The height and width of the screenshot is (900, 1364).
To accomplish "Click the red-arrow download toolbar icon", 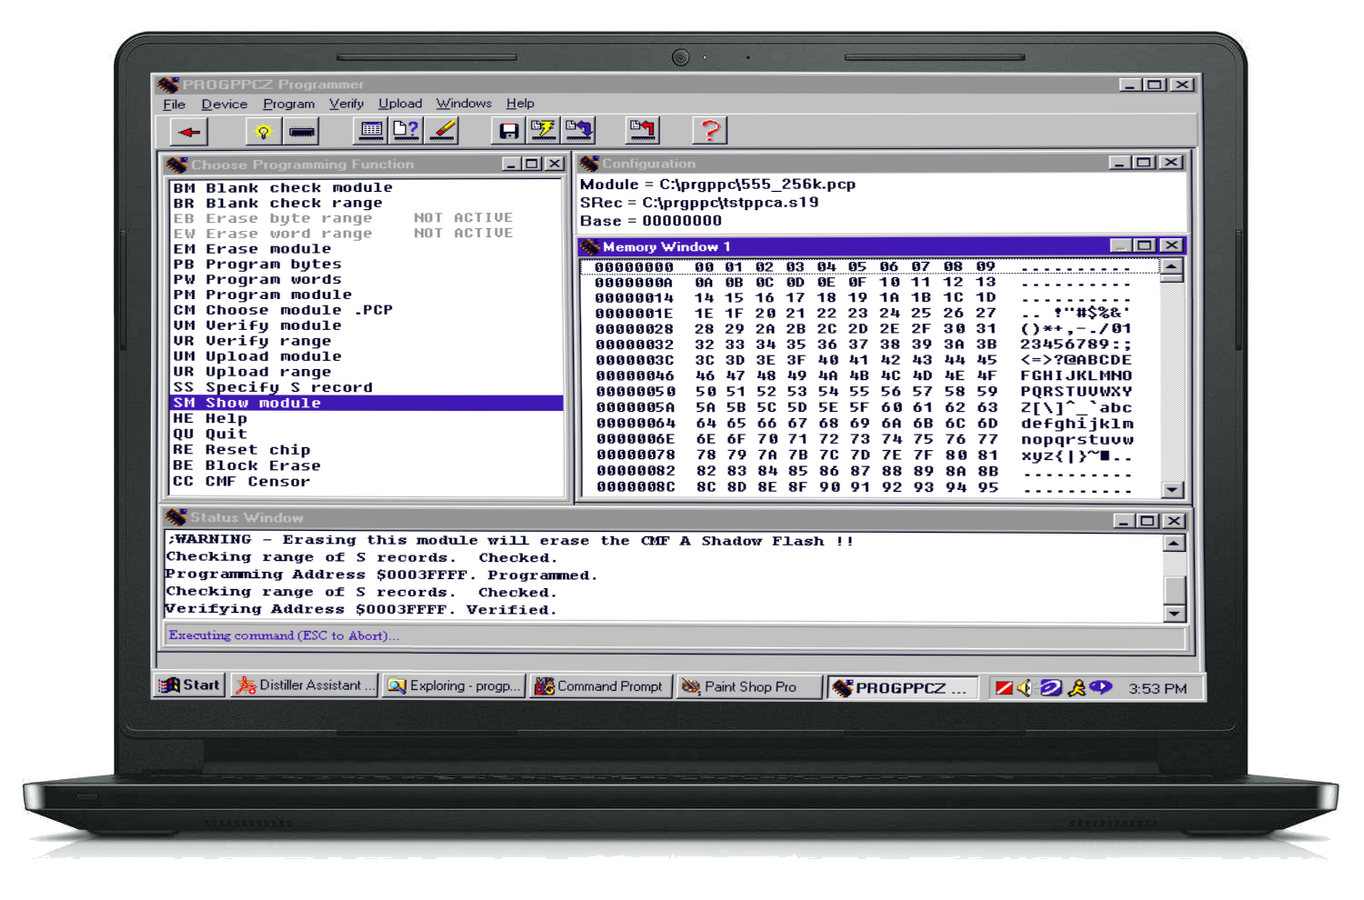I will coord(641,130).
